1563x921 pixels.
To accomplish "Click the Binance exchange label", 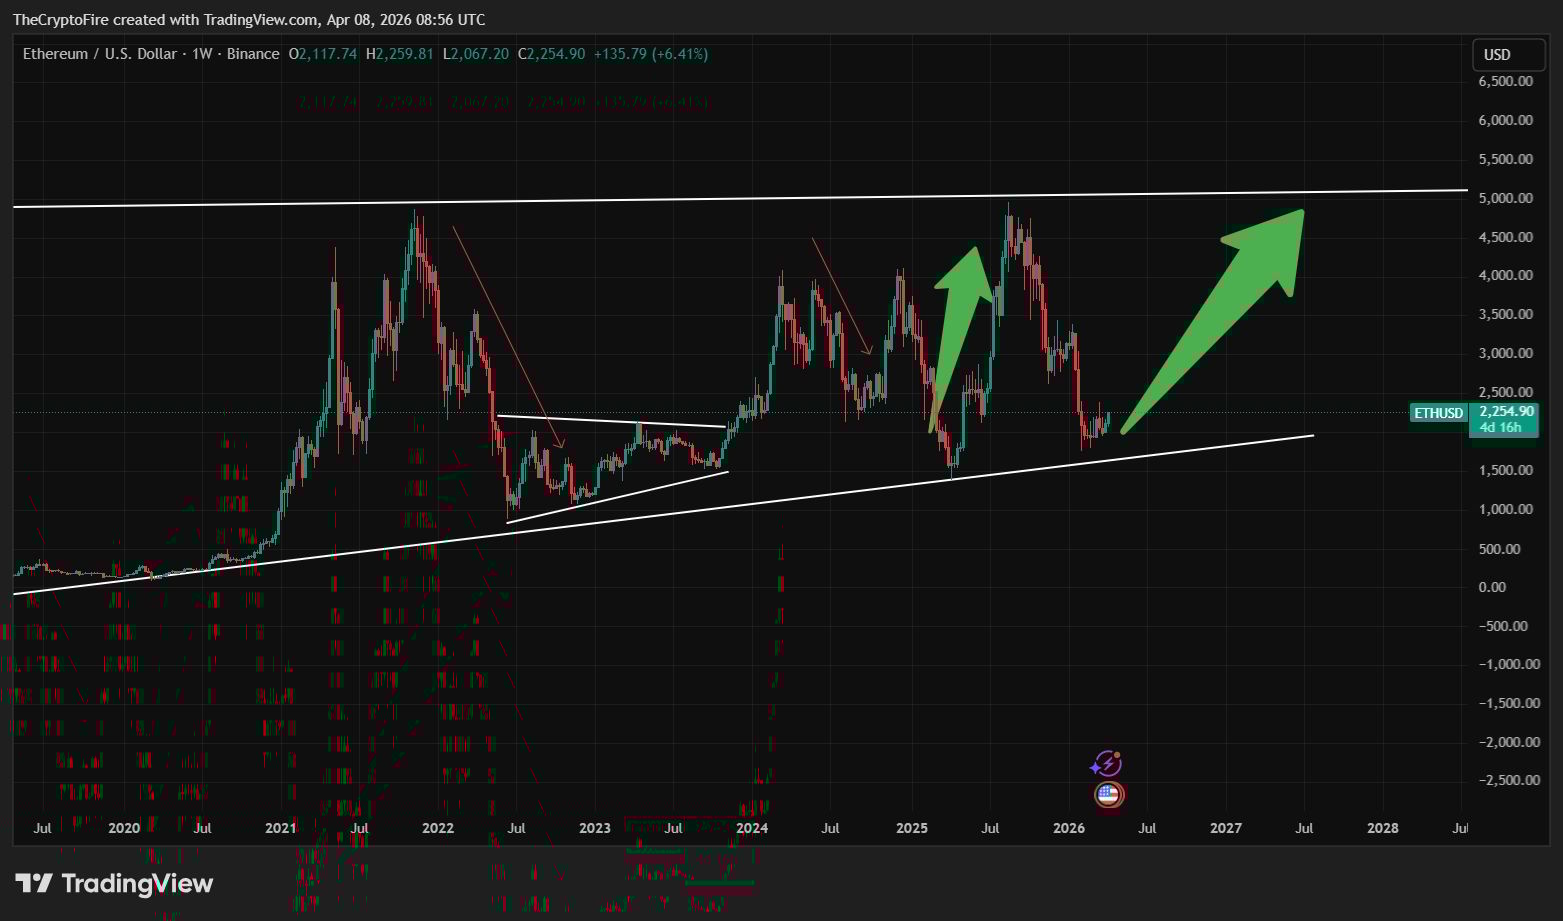I will pyautogui.click(x=253, y=54).
